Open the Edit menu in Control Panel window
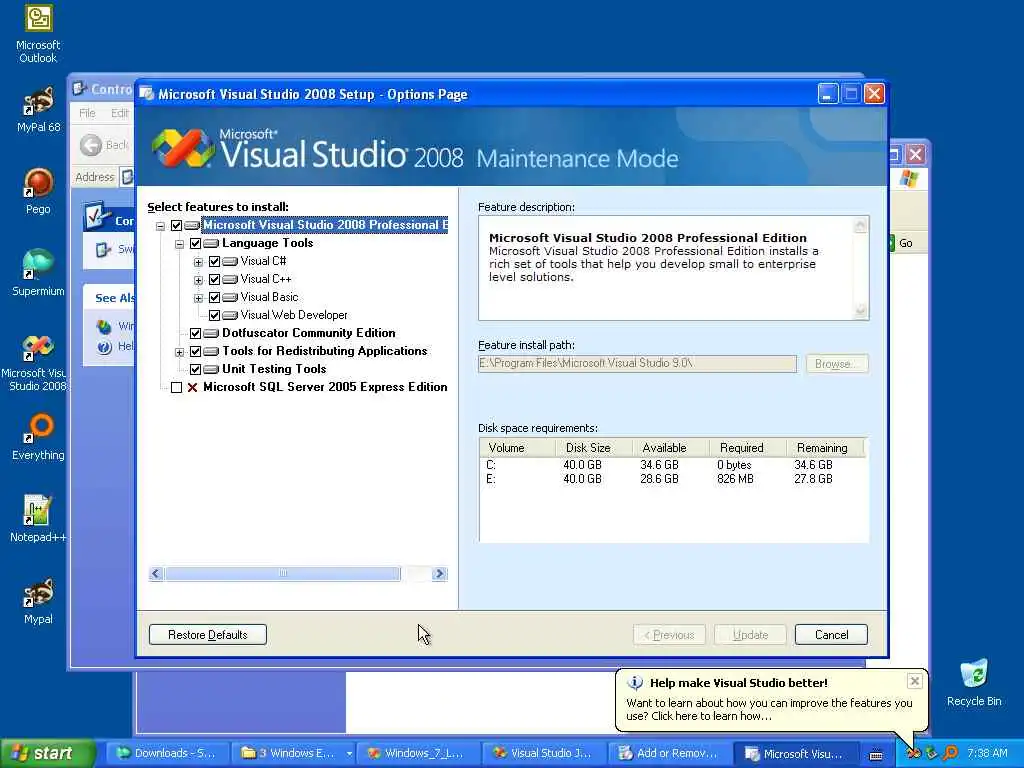This screenshot has width=1024, height=768. [x=120, y=113]
